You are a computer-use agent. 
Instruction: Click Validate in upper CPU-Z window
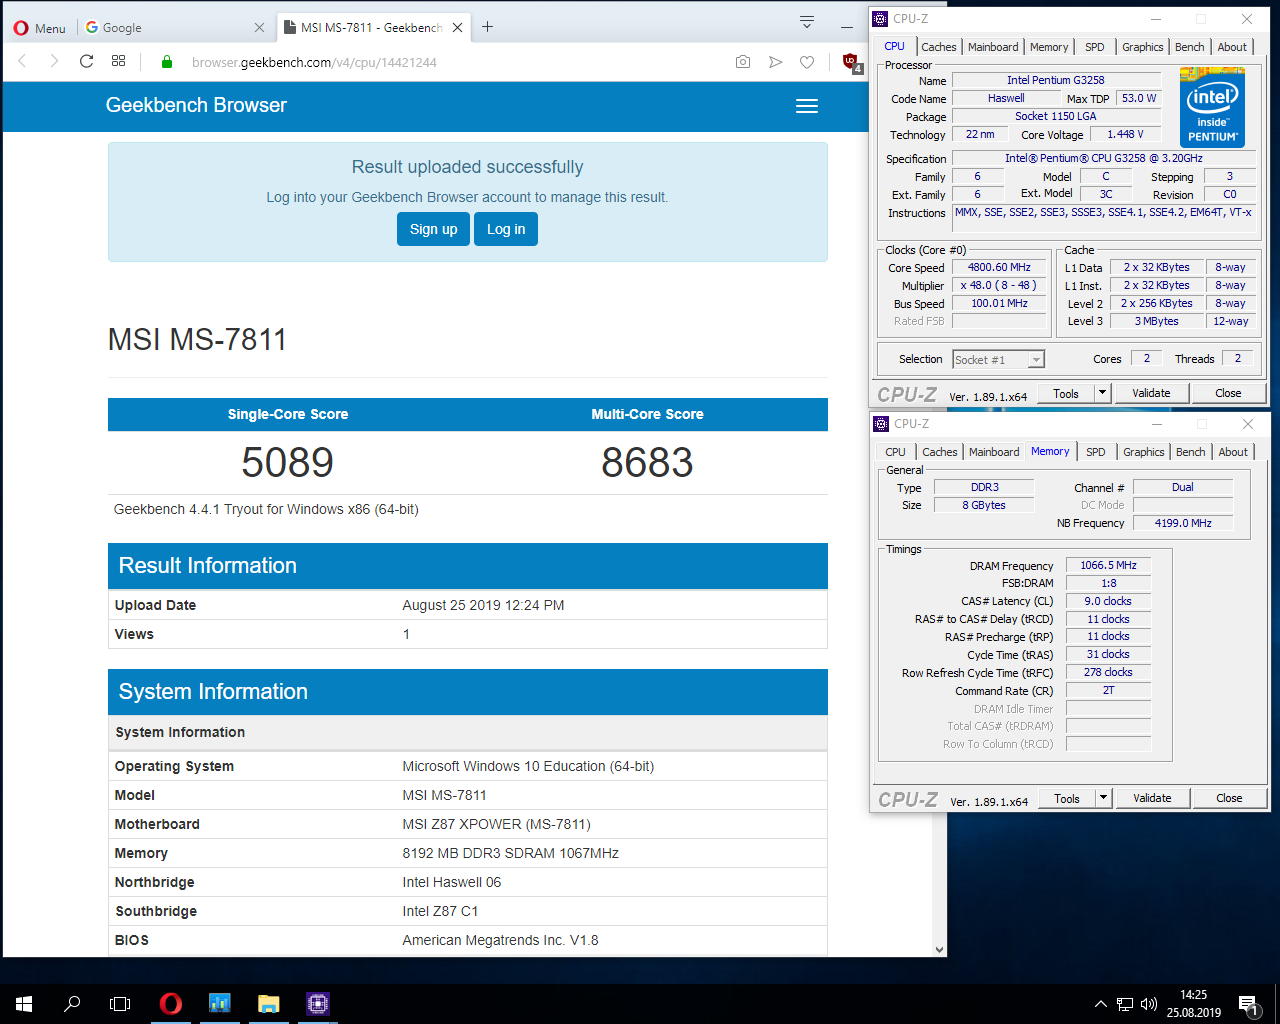coord(1151,393)
